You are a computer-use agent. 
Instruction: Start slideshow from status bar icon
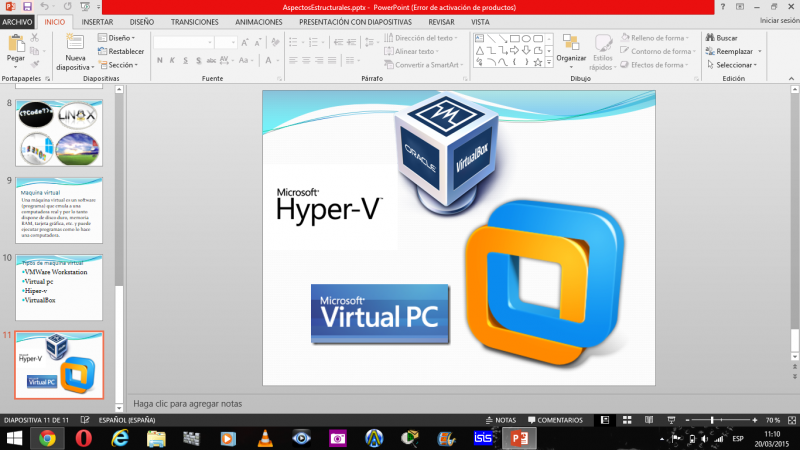(671, 420)
